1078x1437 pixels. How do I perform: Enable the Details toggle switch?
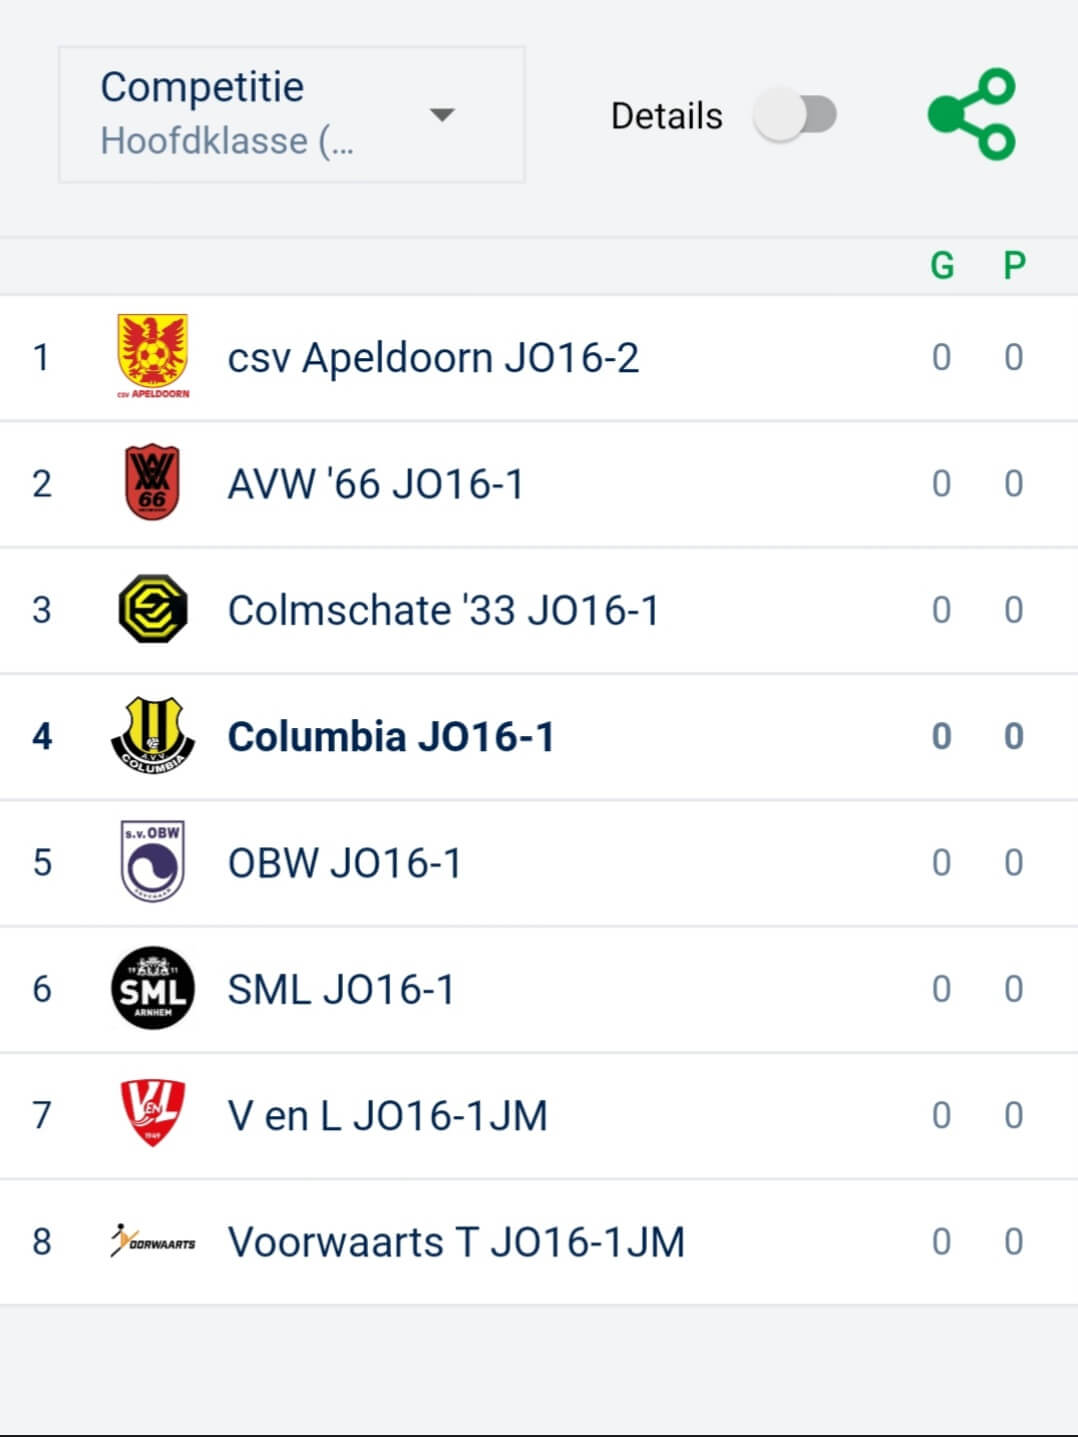(796, 115)
